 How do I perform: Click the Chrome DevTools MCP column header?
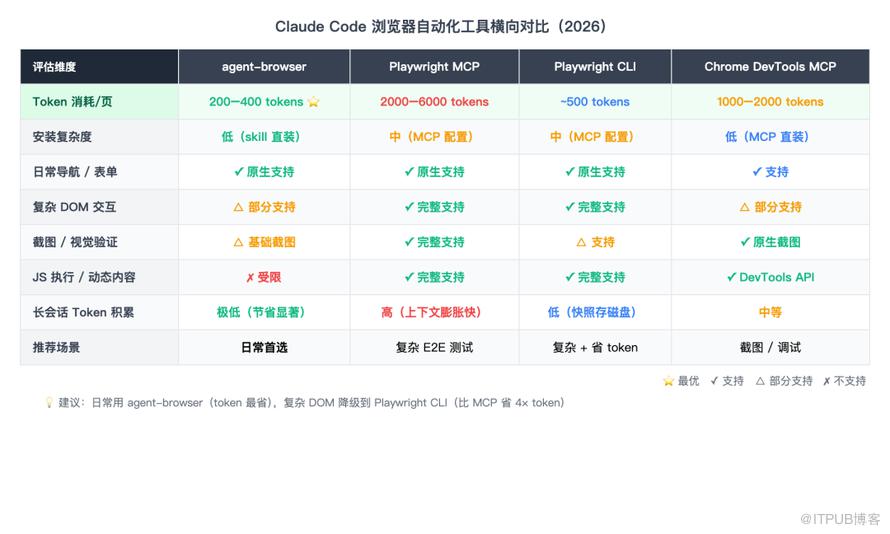click(x=770, y=66)
